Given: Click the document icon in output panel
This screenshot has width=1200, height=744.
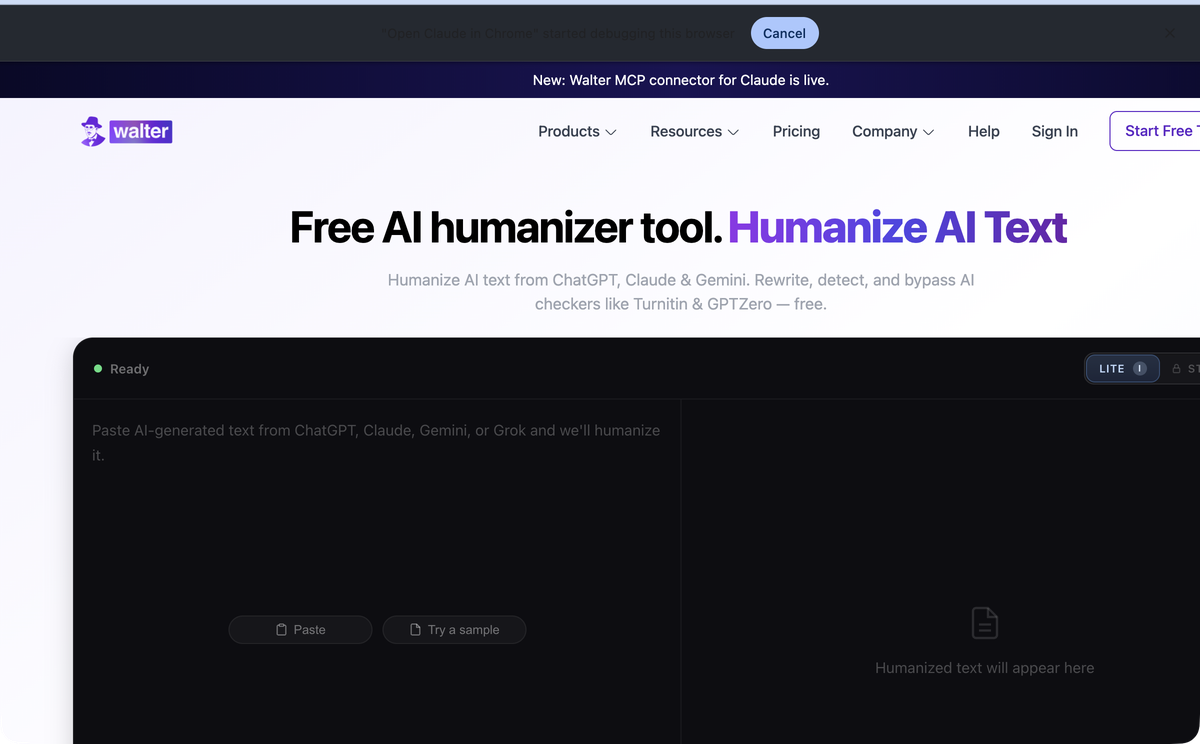Looking at the screenshot, I should pos(985,622).
